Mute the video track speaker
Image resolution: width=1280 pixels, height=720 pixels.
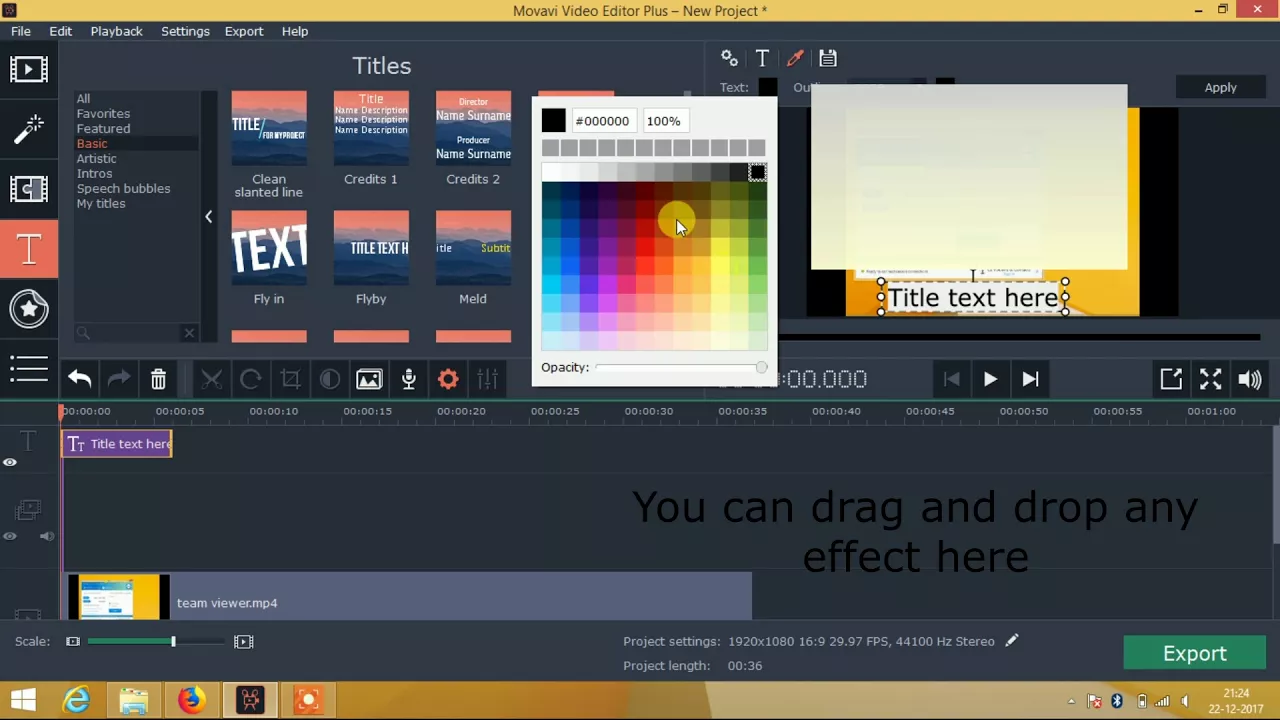pos(46,536)
